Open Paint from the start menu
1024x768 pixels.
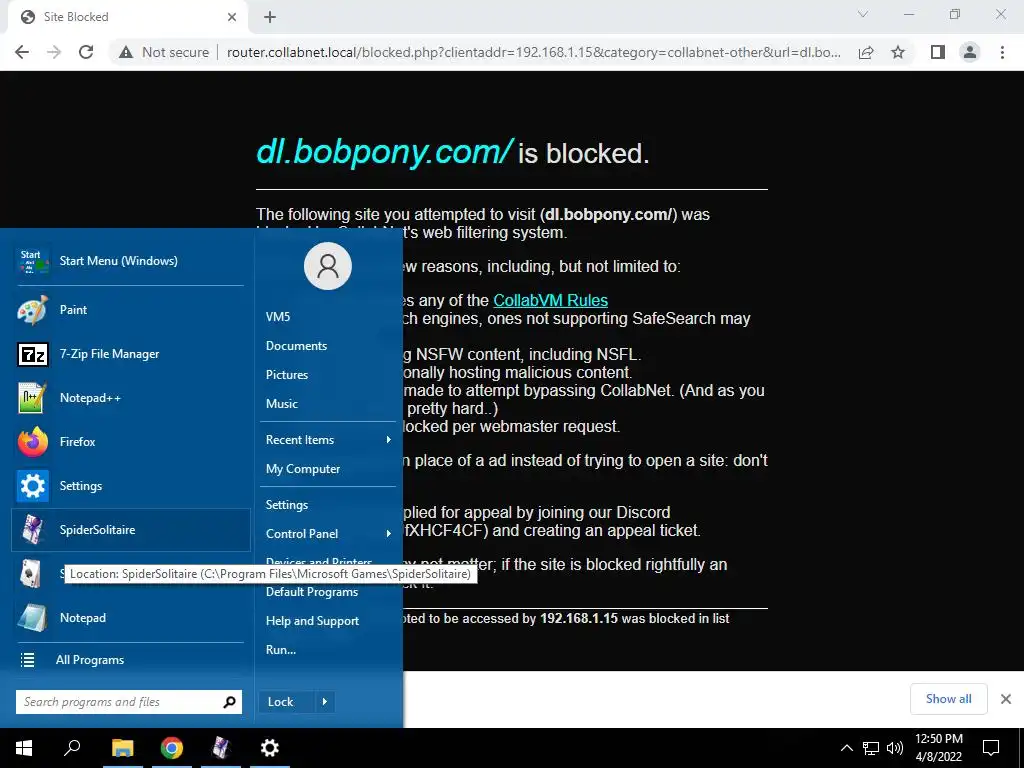click(131, 310)
